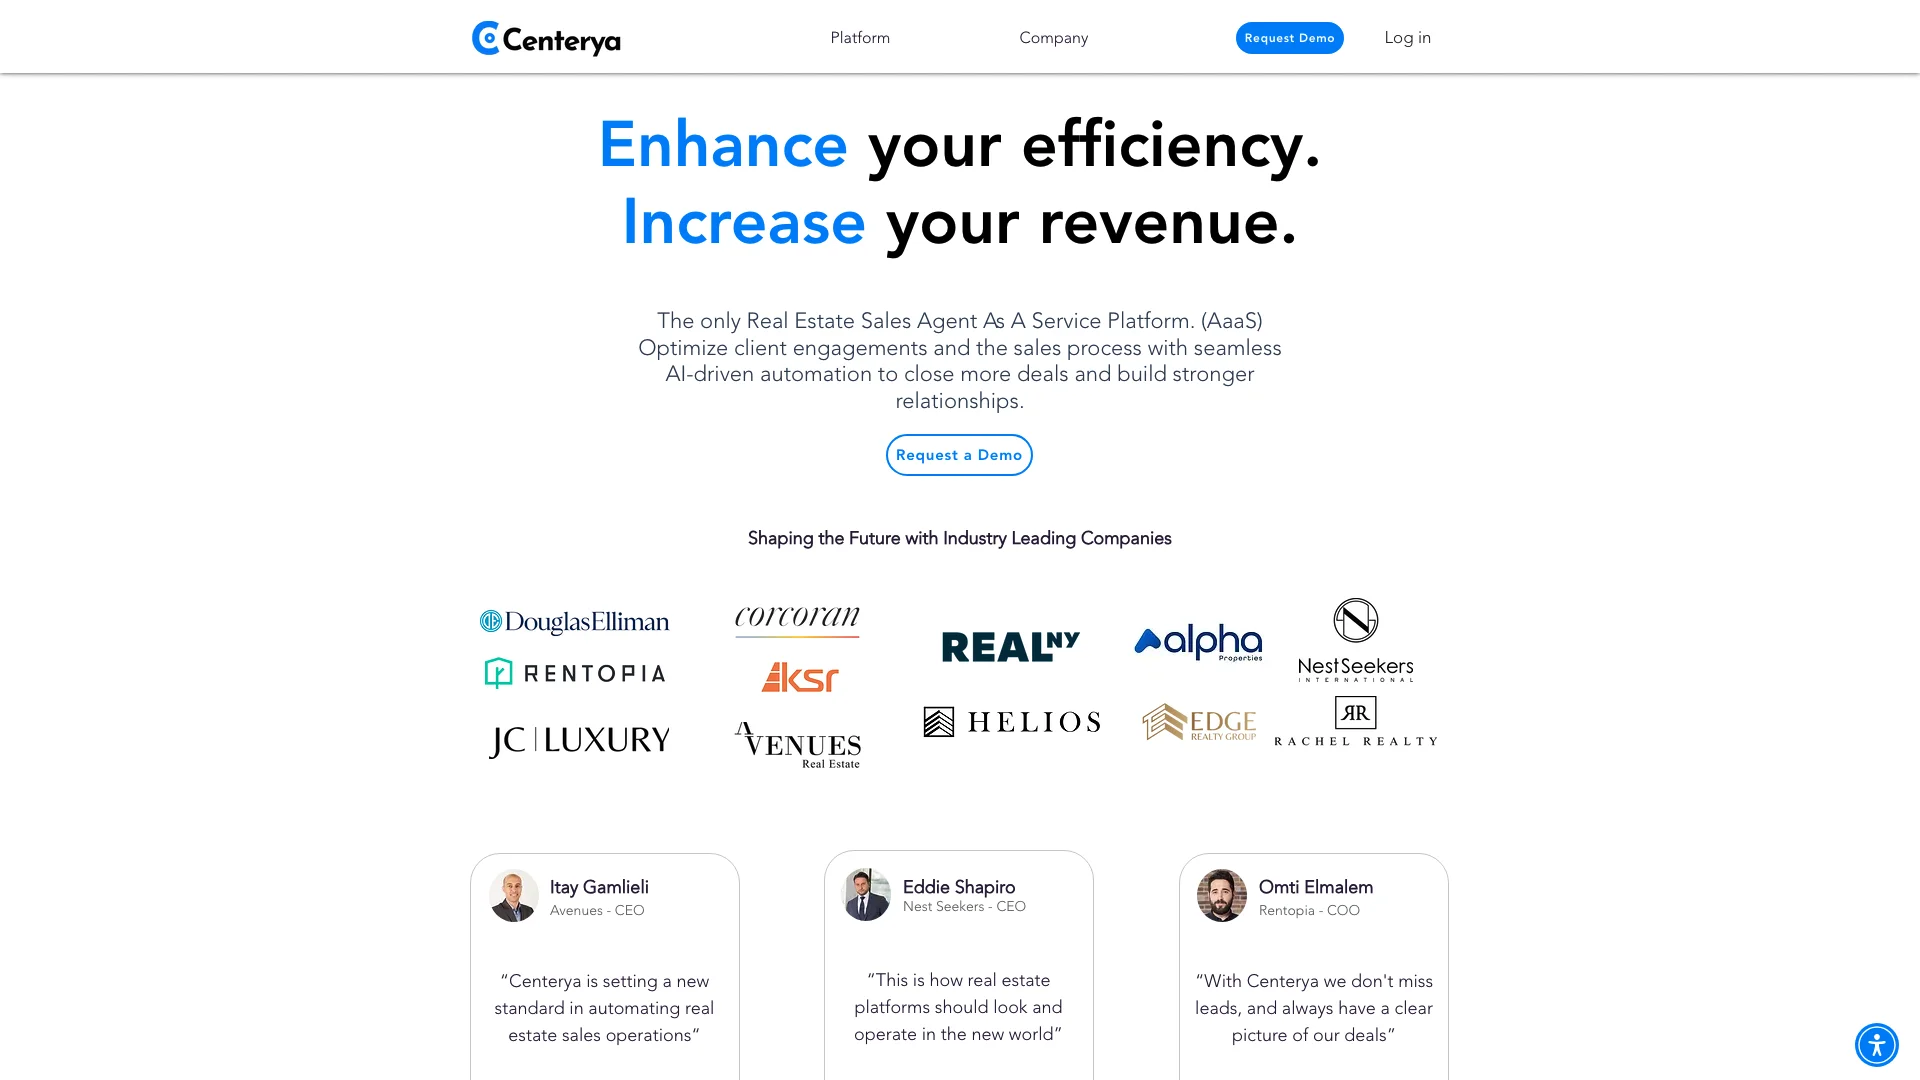Expand the Platform navigation menu

(860, 37)
